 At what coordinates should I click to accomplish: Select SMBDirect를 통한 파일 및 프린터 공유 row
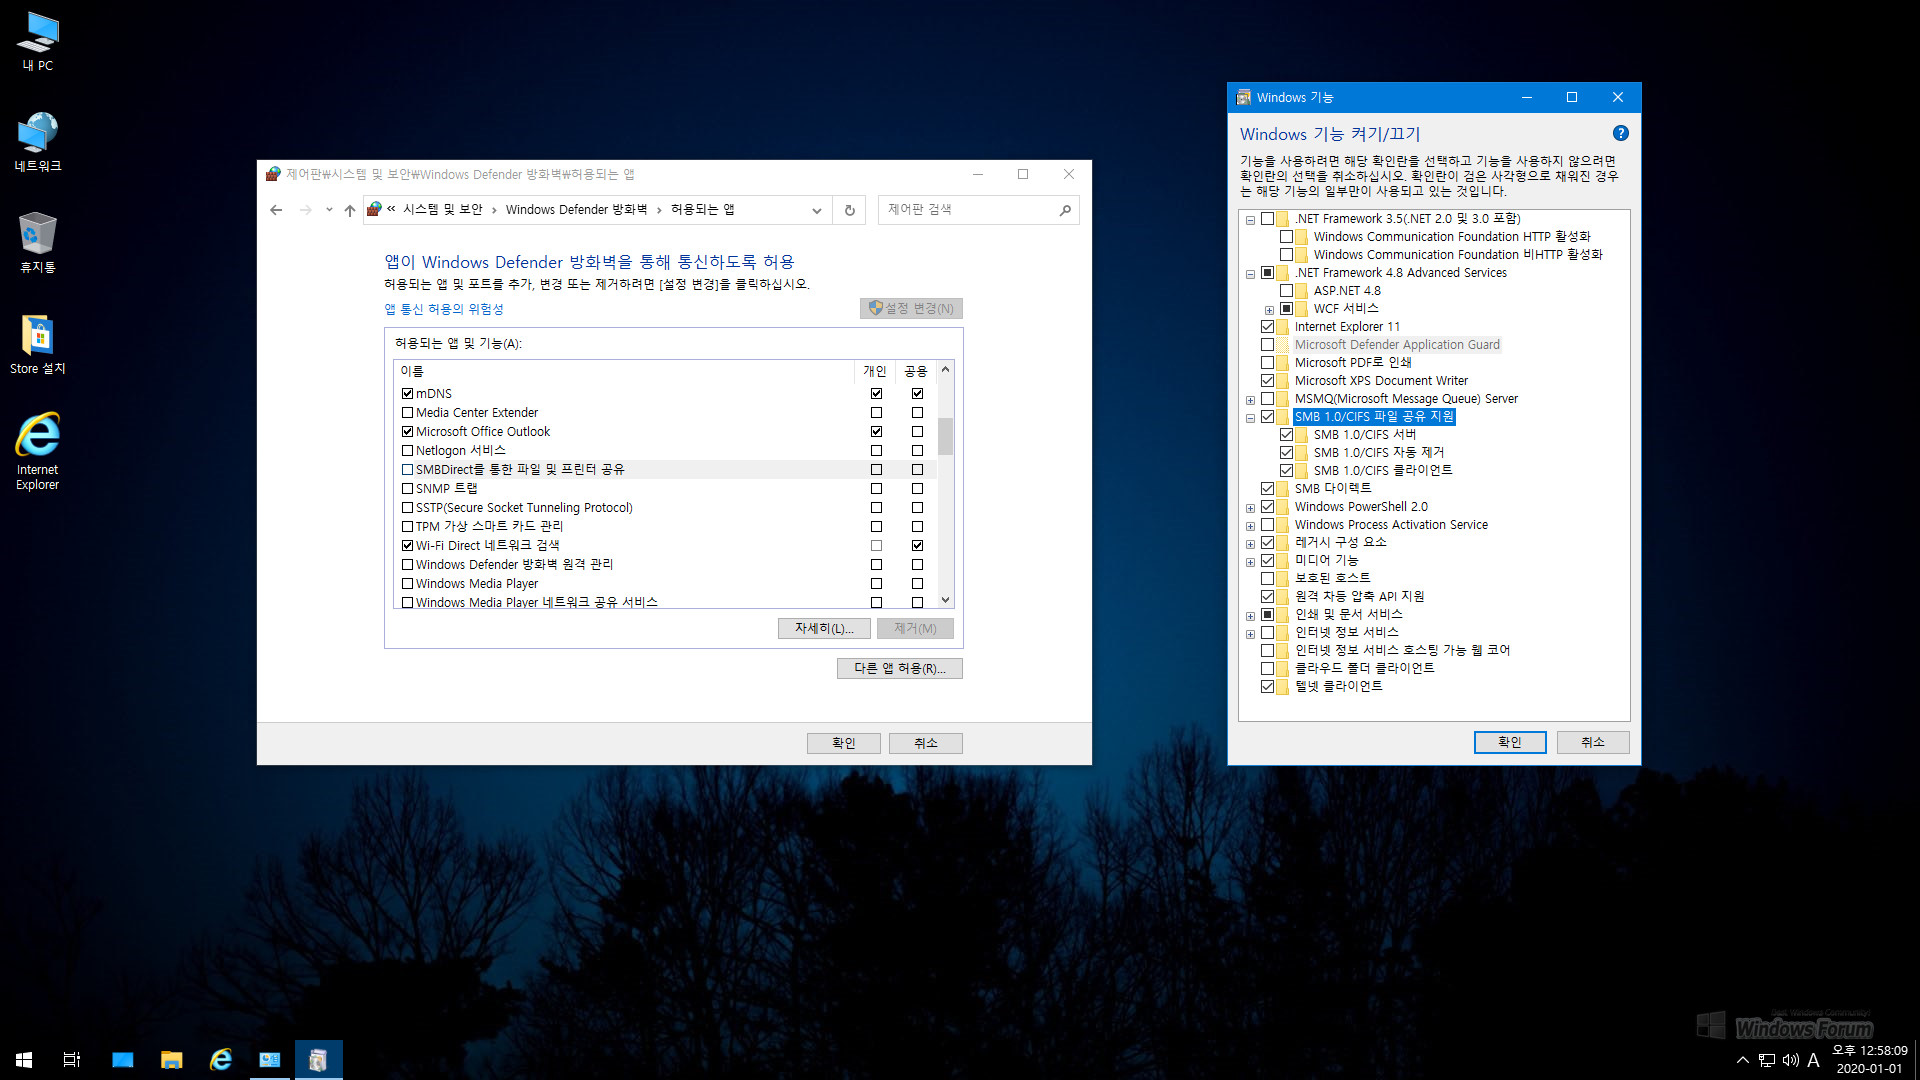(665, 470)
